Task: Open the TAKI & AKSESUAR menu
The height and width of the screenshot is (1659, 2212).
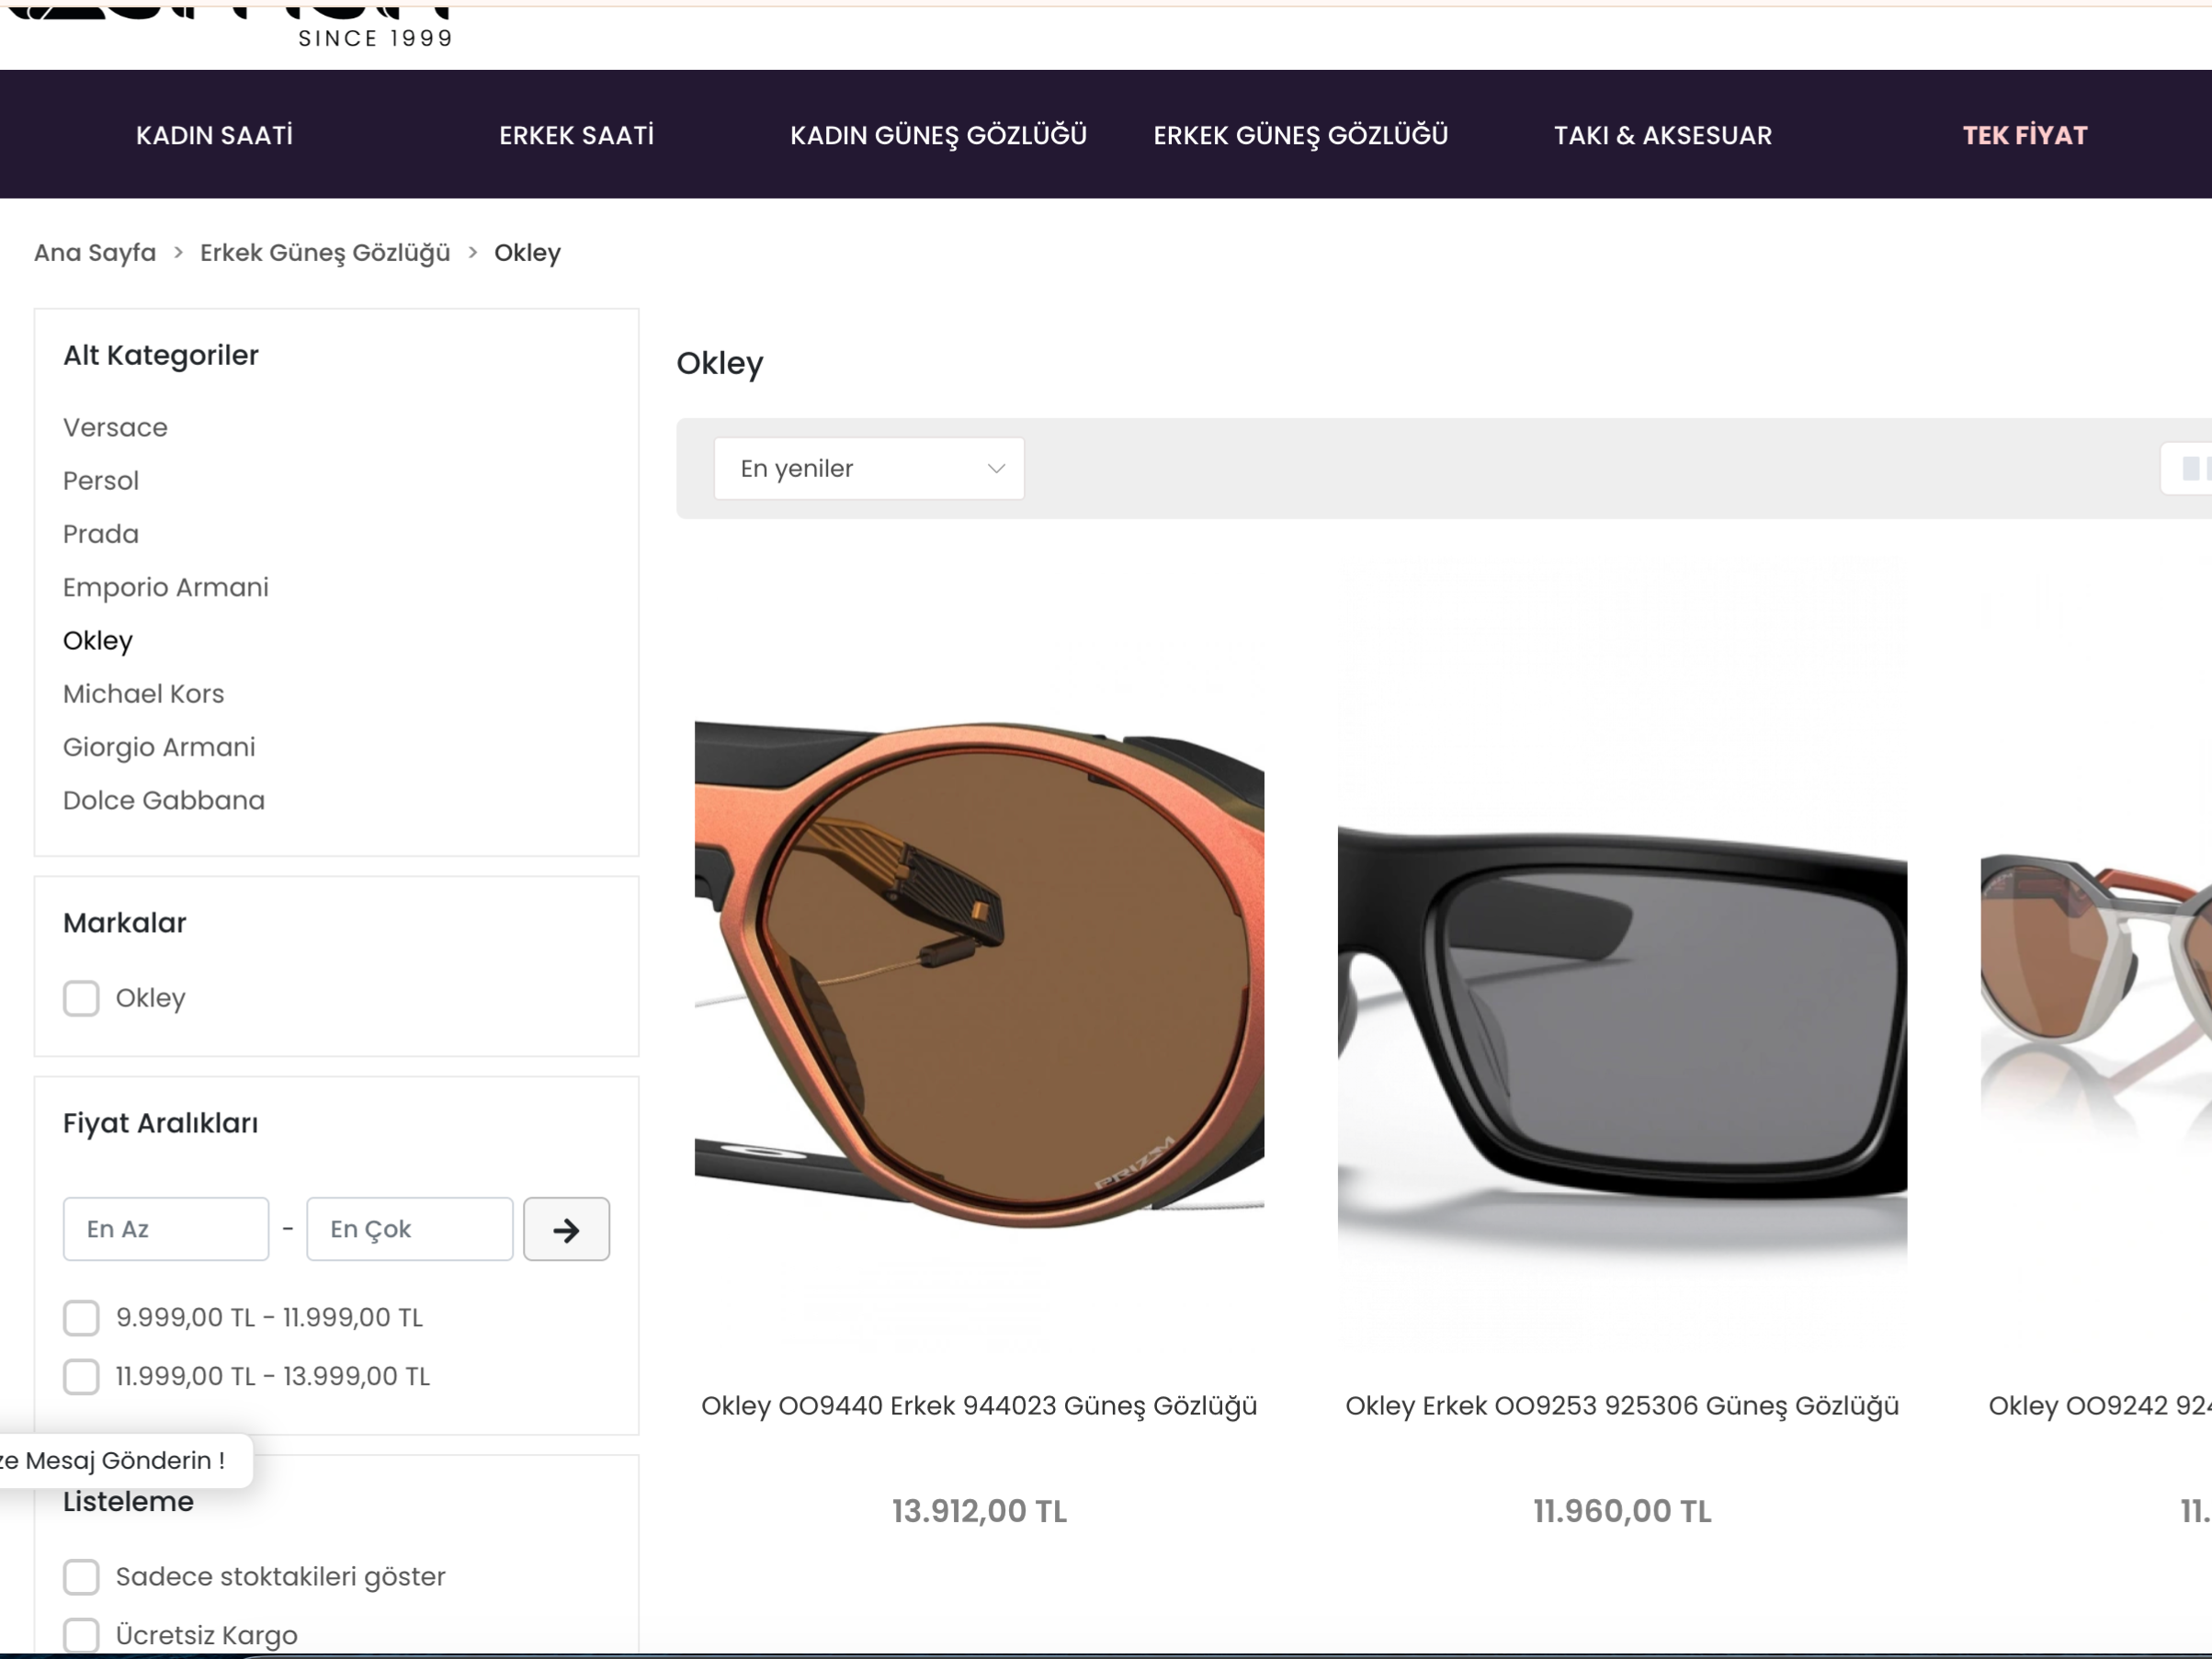Action: [1662, 135]
